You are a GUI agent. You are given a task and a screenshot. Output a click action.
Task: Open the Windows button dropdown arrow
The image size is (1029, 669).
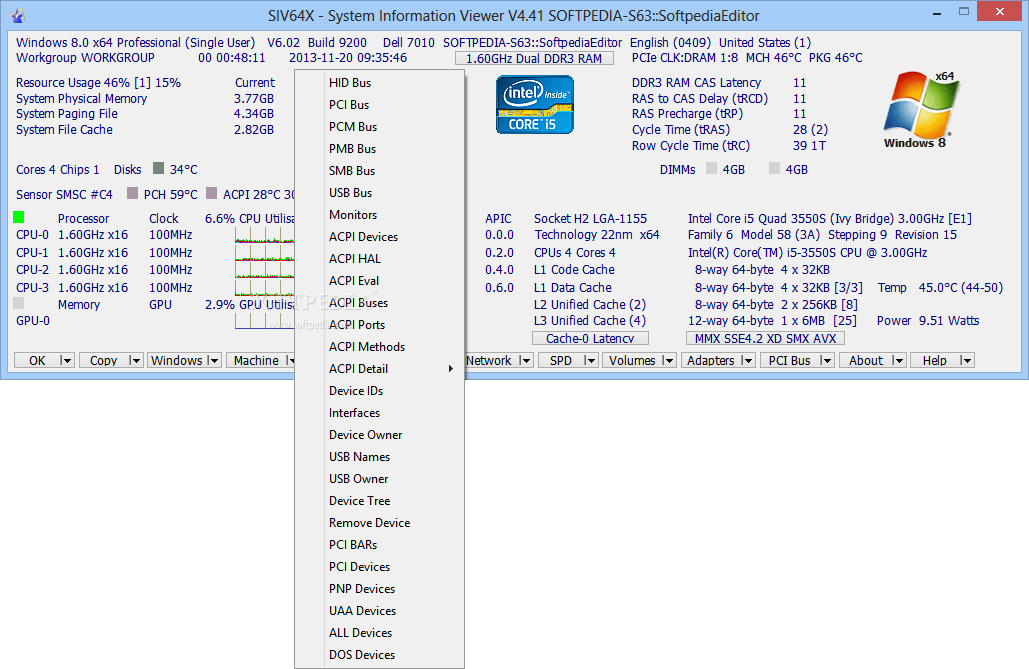point(213,360)
